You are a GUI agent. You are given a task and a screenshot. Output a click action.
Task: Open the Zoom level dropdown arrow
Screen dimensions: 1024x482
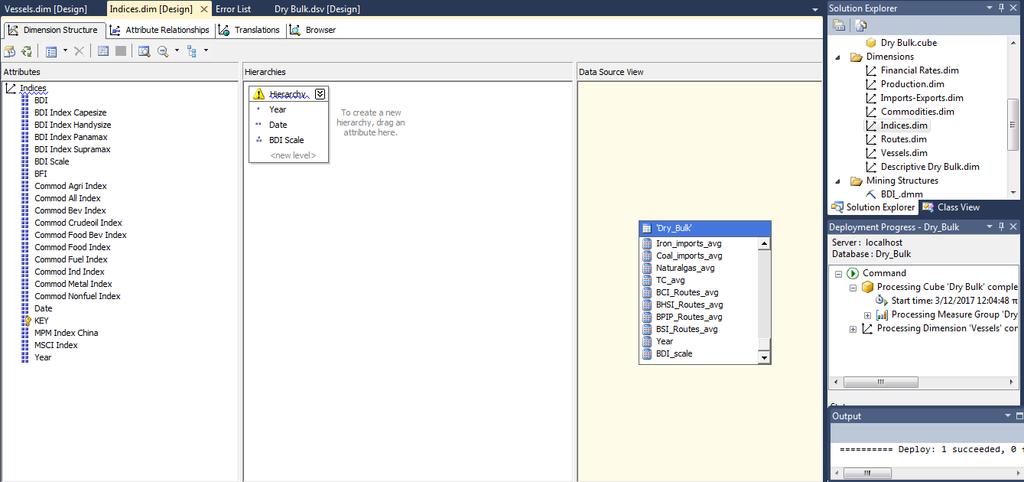pyautogui.click(x=176, y=51)
